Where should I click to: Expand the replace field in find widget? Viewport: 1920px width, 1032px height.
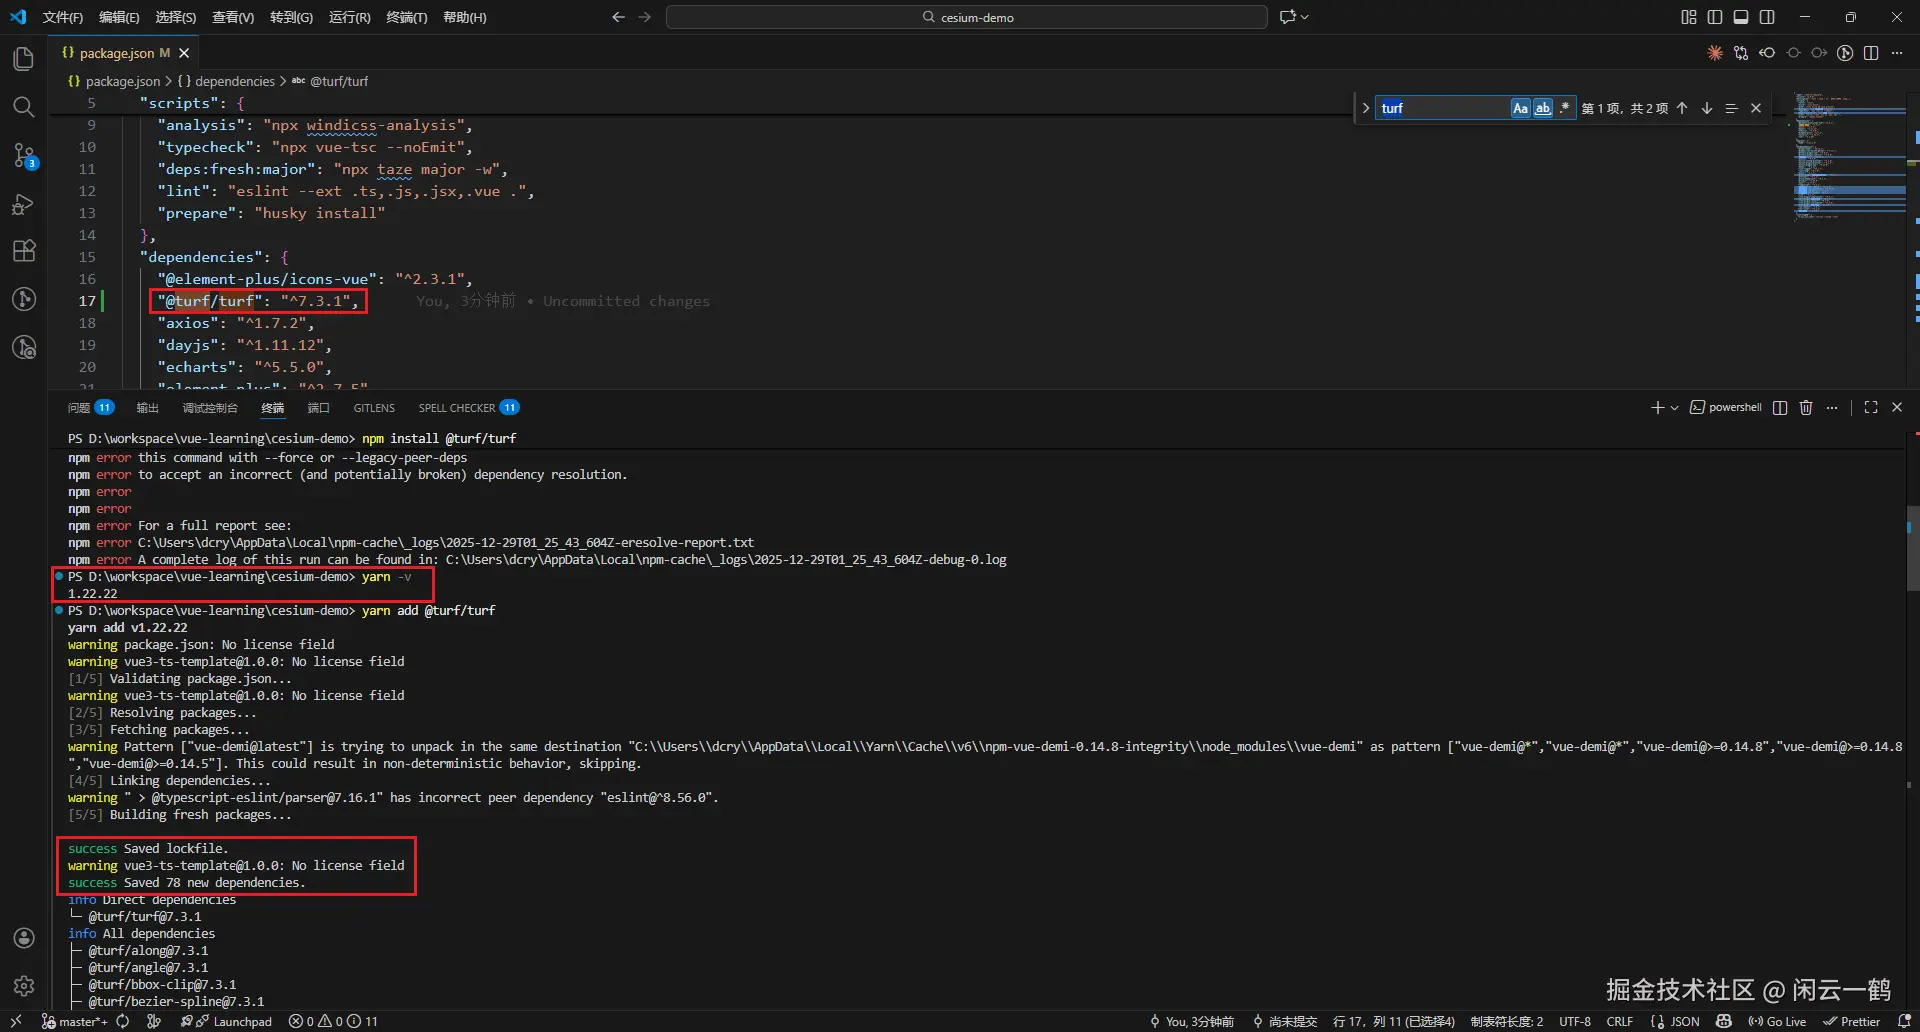[x=1366, y=108]
